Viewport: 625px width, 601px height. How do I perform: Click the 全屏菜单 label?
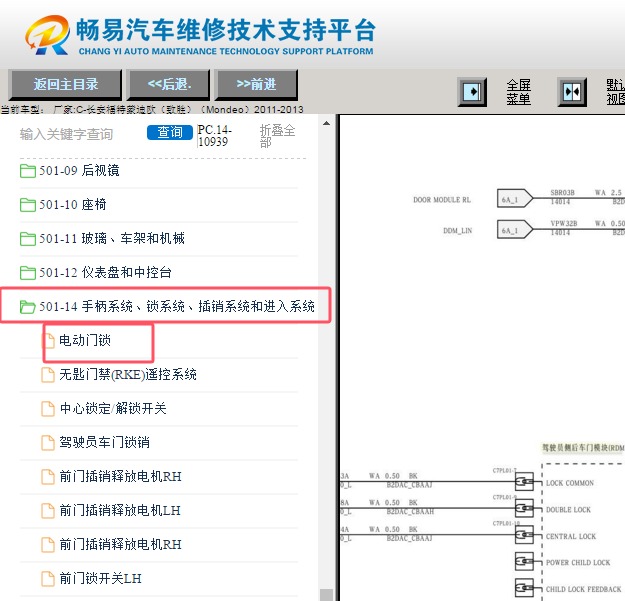pos(519,92)
